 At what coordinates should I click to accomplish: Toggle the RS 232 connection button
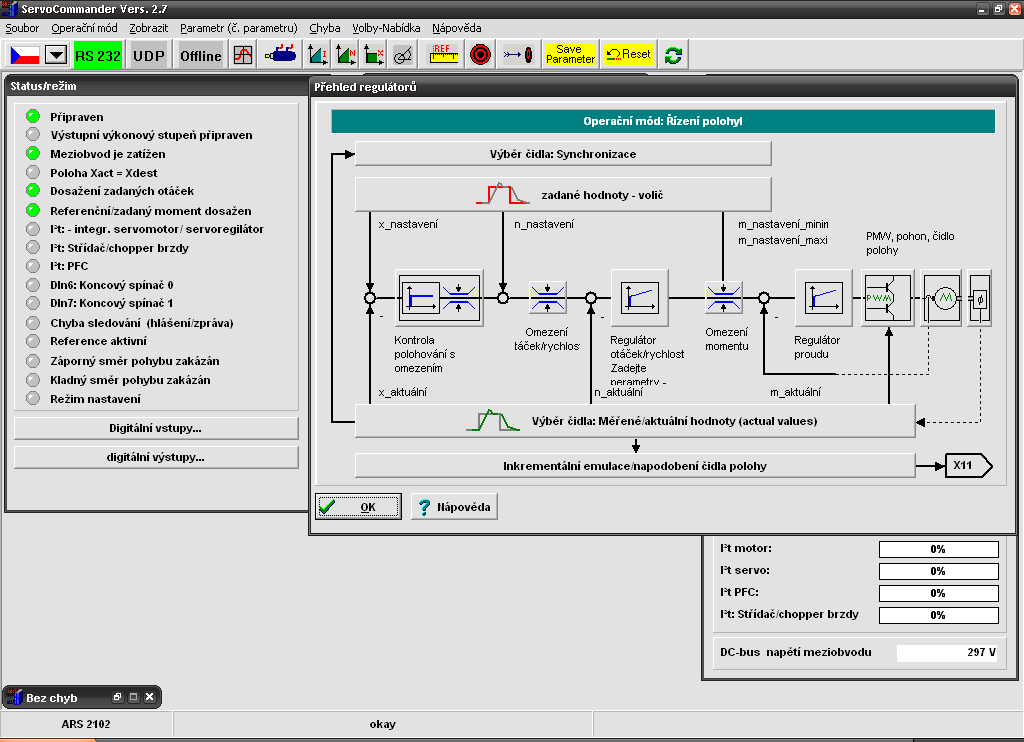pos(98,56)
